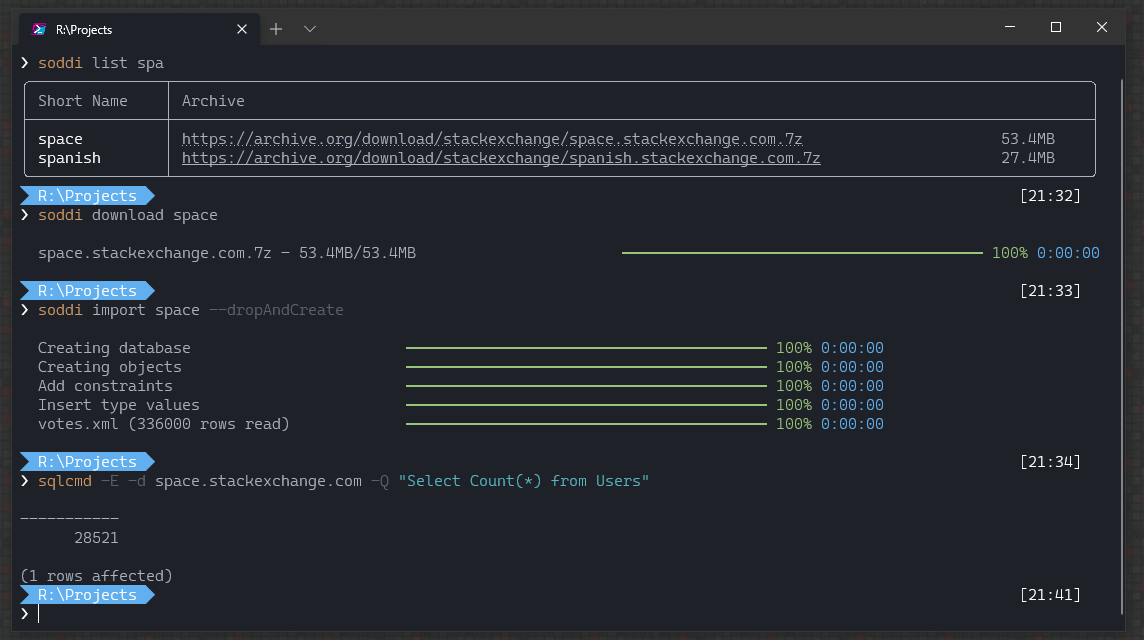Click the 'Insert type values' status line

click(x=118, y=405)
